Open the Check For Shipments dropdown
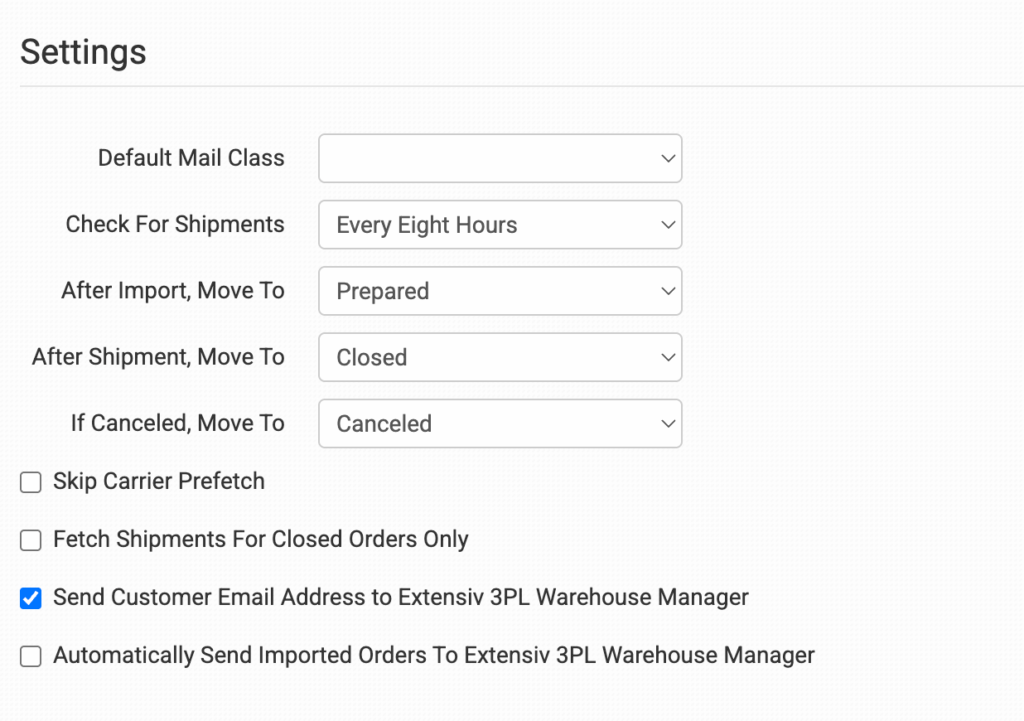The width and height of the screenshot is (1024, 721). click(x=500, y=225)
